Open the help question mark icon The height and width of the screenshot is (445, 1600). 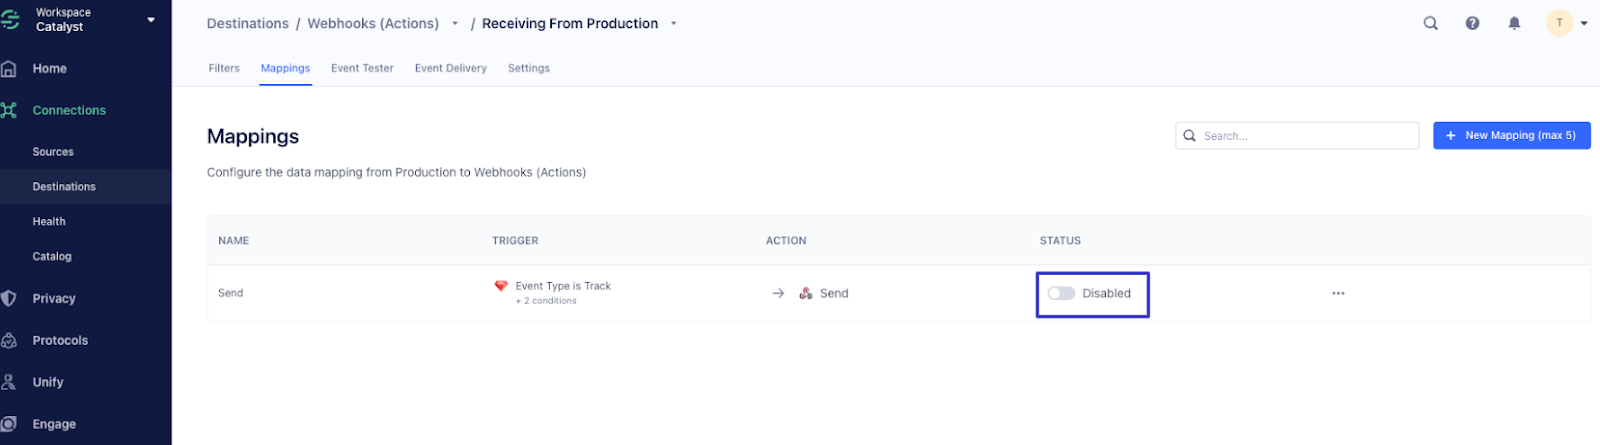pos(1472,23)
